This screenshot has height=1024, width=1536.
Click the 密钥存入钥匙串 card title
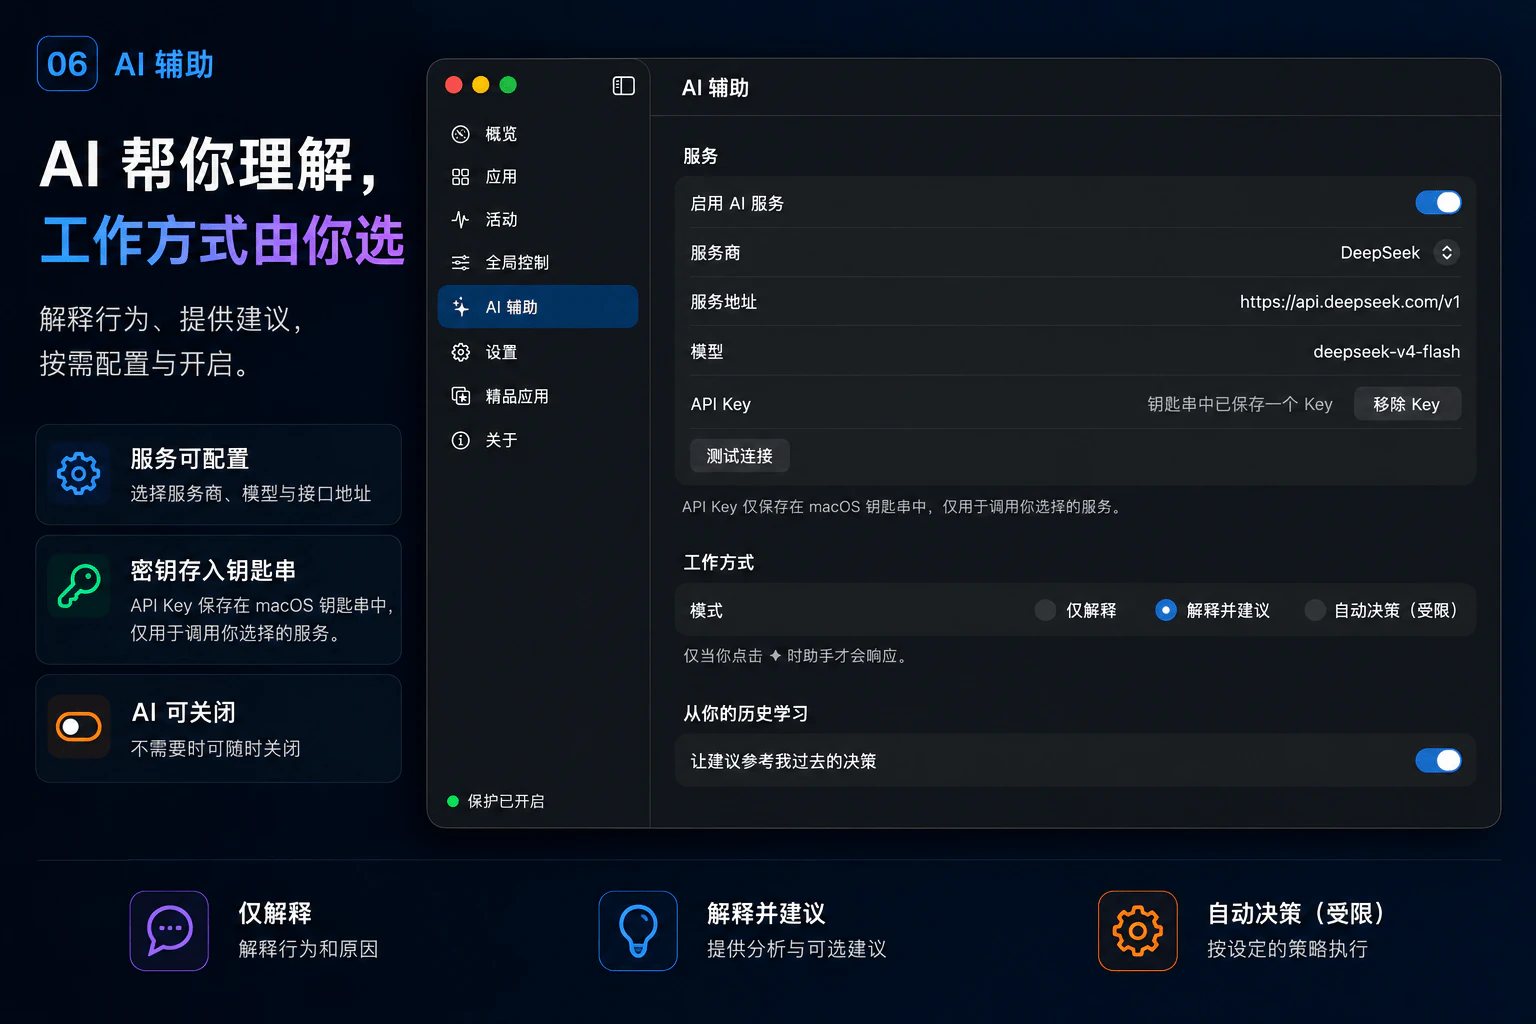(213, 571)
